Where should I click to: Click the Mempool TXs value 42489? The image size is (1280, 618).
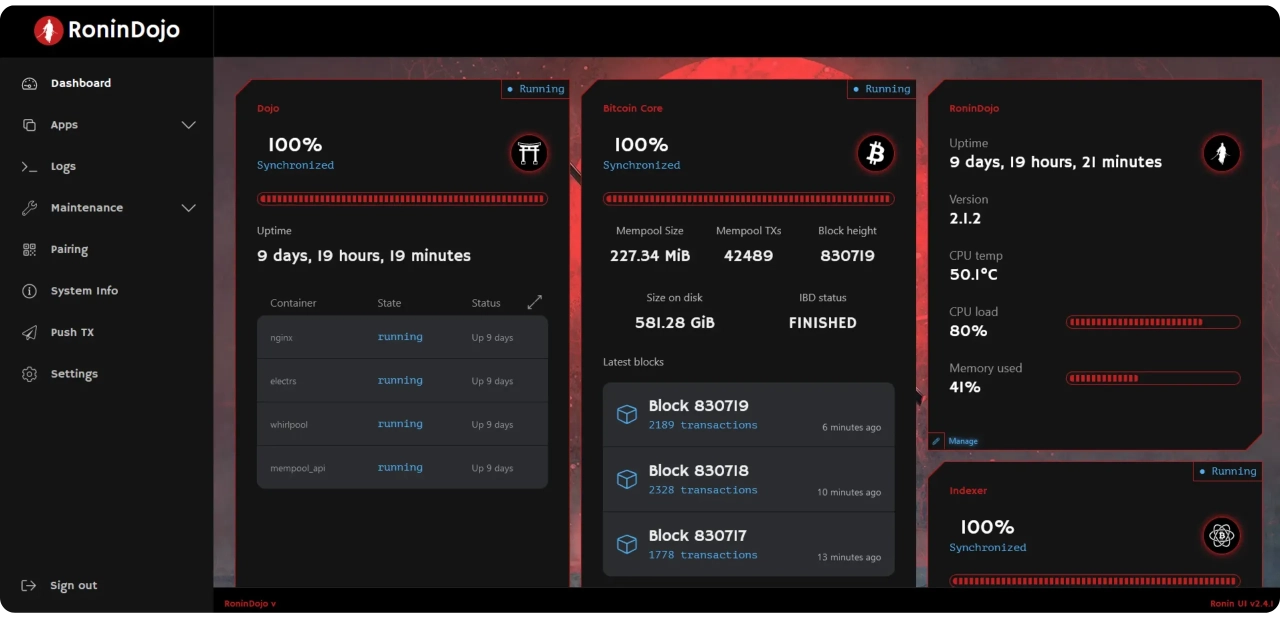point(749,256)
